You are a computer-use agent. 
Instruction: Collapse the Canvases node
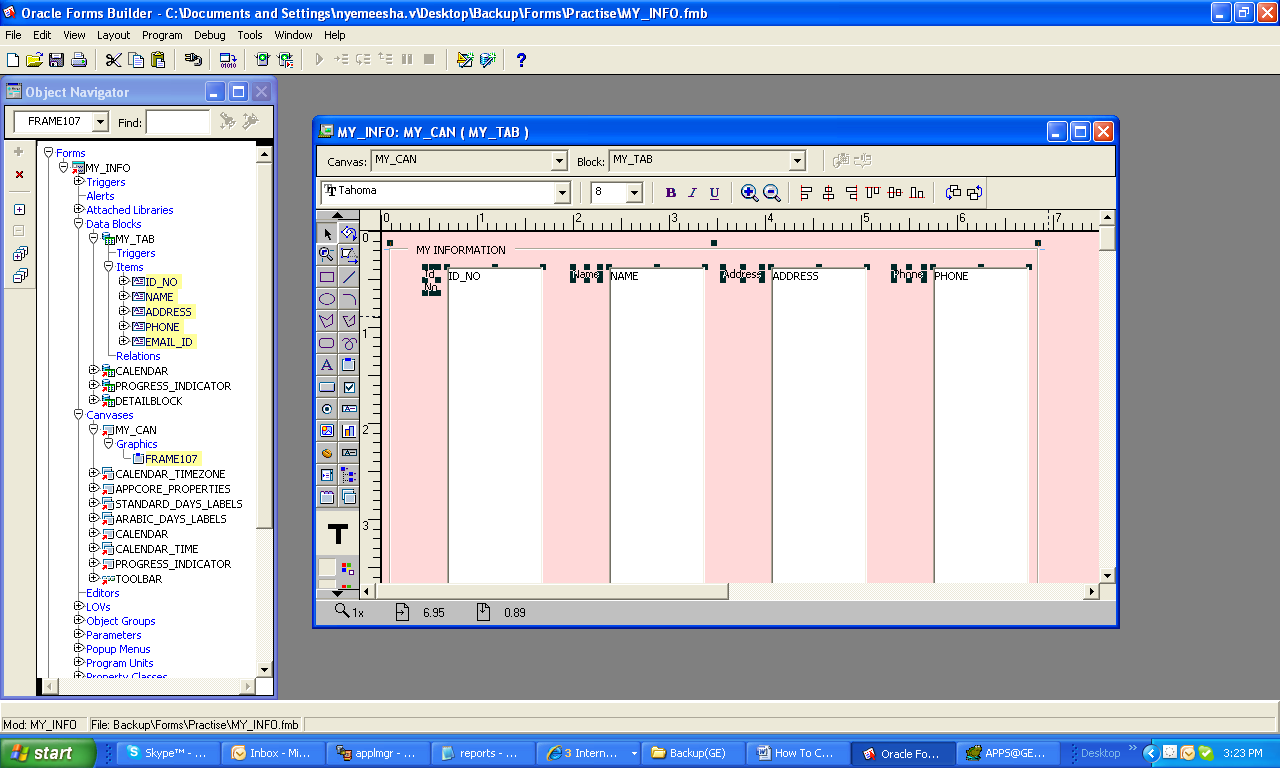(79, 414)
